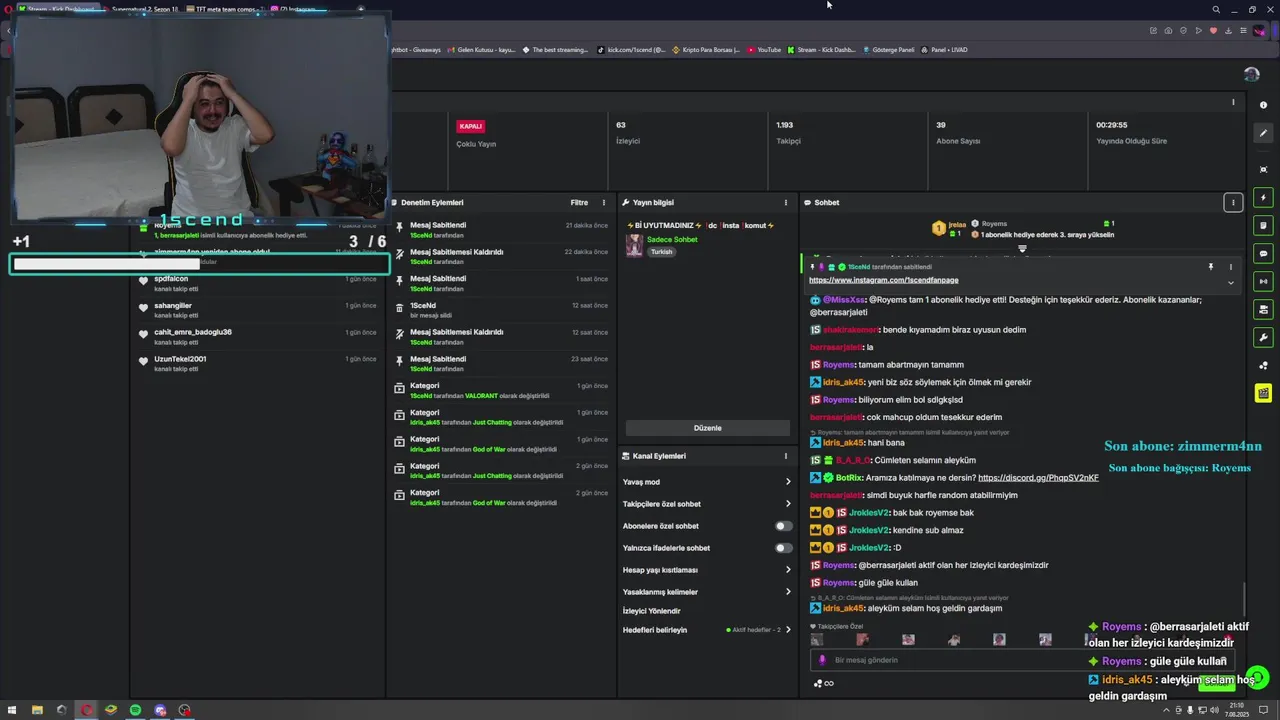Open the Sohbet panel three-dot menu
This screenshot has height=720, width=1280.
tap(1233, 202)
